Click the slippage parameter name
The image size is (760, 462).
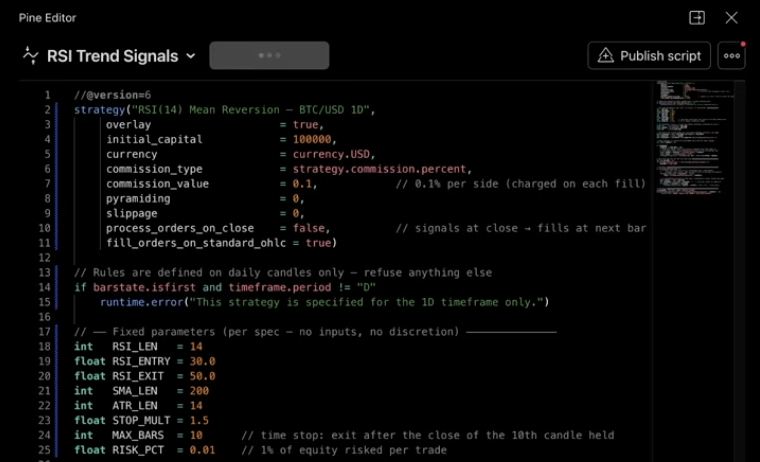pos(131,213)
